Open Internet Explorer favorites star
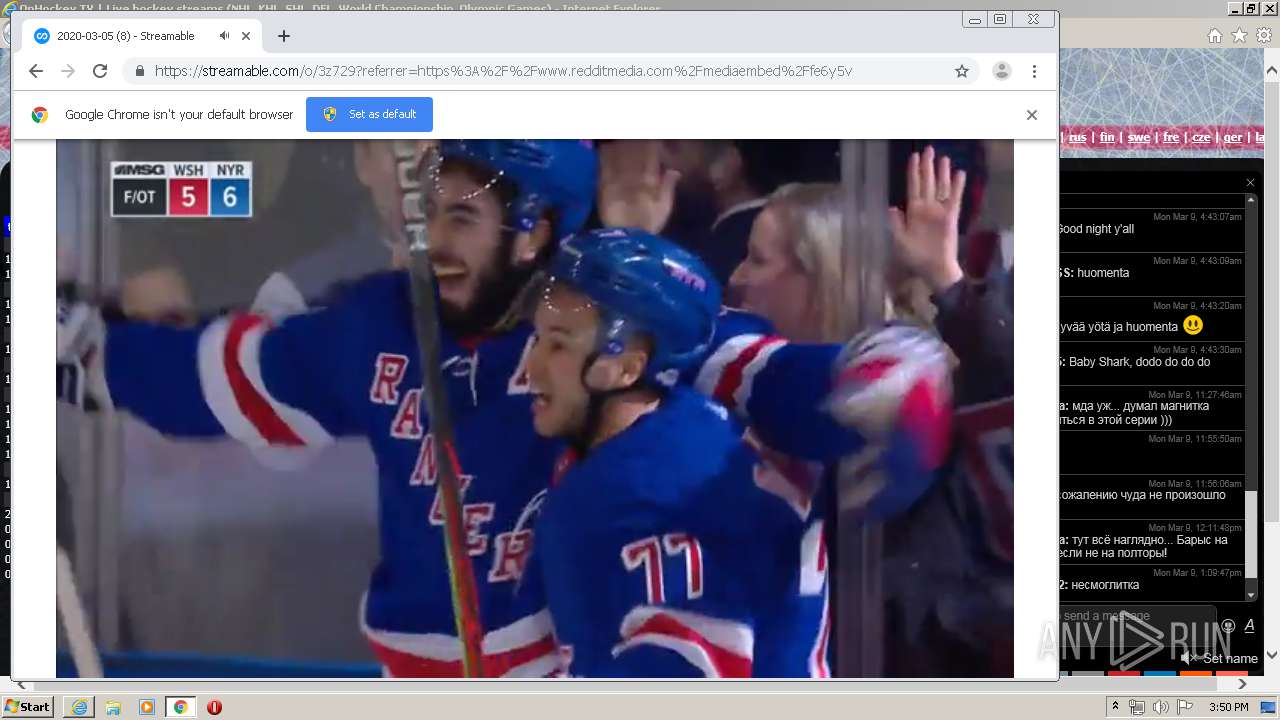This screenshot has width=1280, height=720. point(1240,35)
